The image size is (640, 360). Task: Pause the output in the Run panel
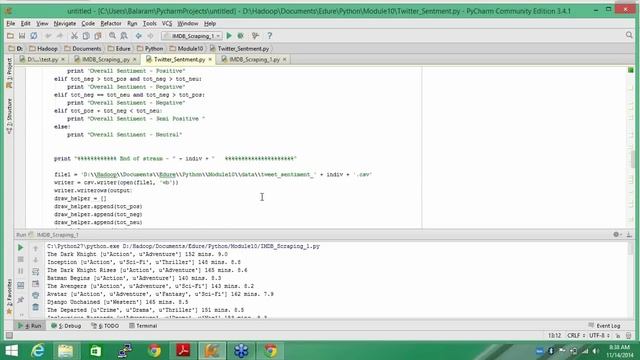pyautogui.click(x=20, y=271)
